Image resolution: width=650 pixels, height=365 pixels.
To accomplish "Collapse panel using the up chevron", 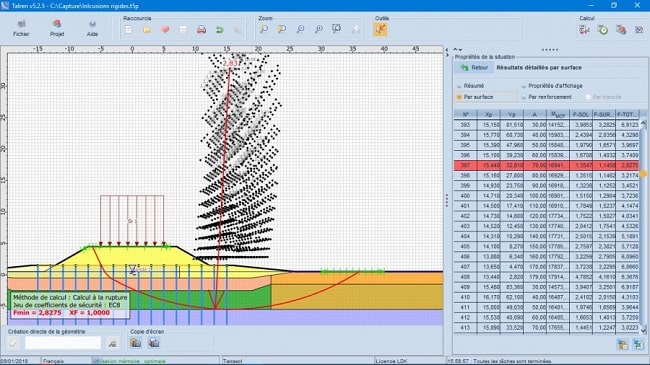I will pyautogui.click(x=455, y=50).
